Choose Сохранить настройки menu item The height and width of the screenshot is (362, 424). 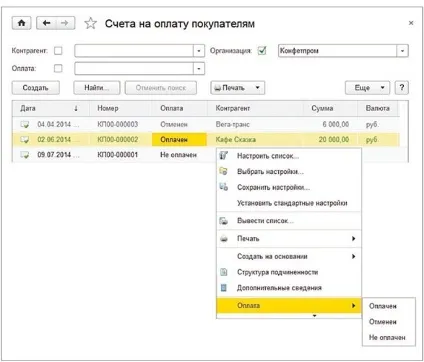click(x=289, y=187)
